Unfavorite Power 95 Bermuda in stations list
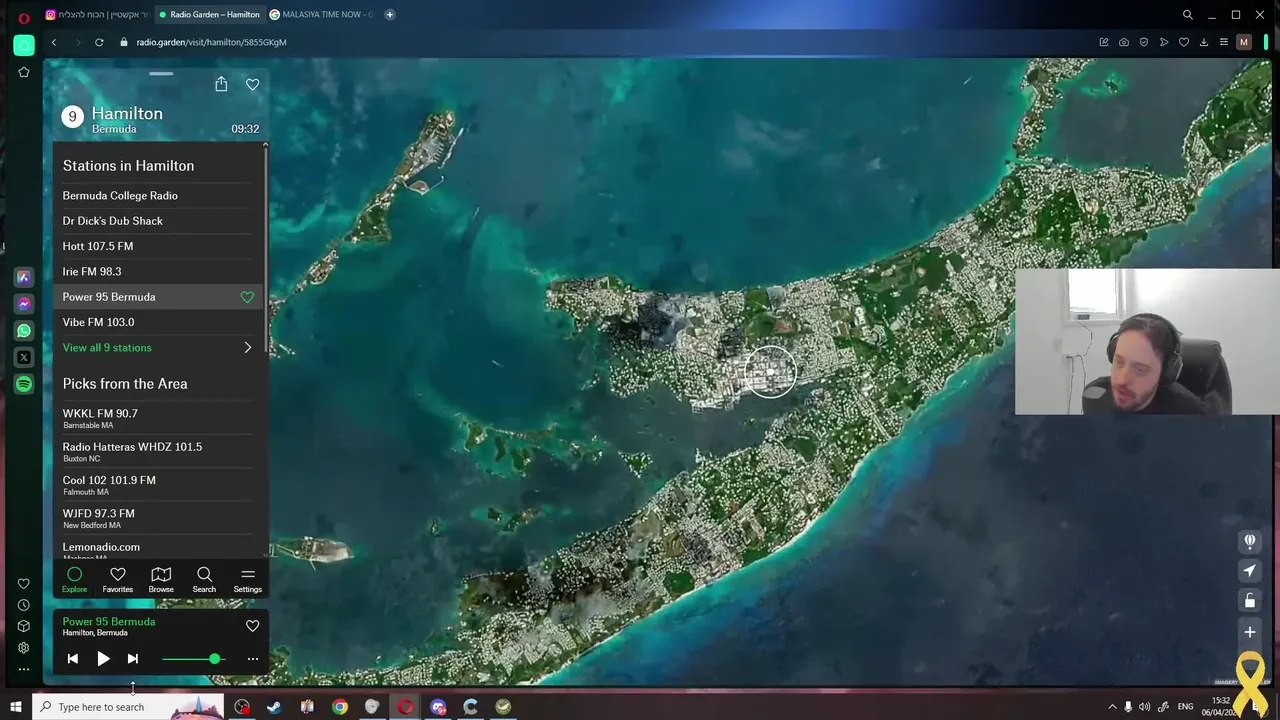The height and width of the screenshot is (720, 1280). [247, 297]
